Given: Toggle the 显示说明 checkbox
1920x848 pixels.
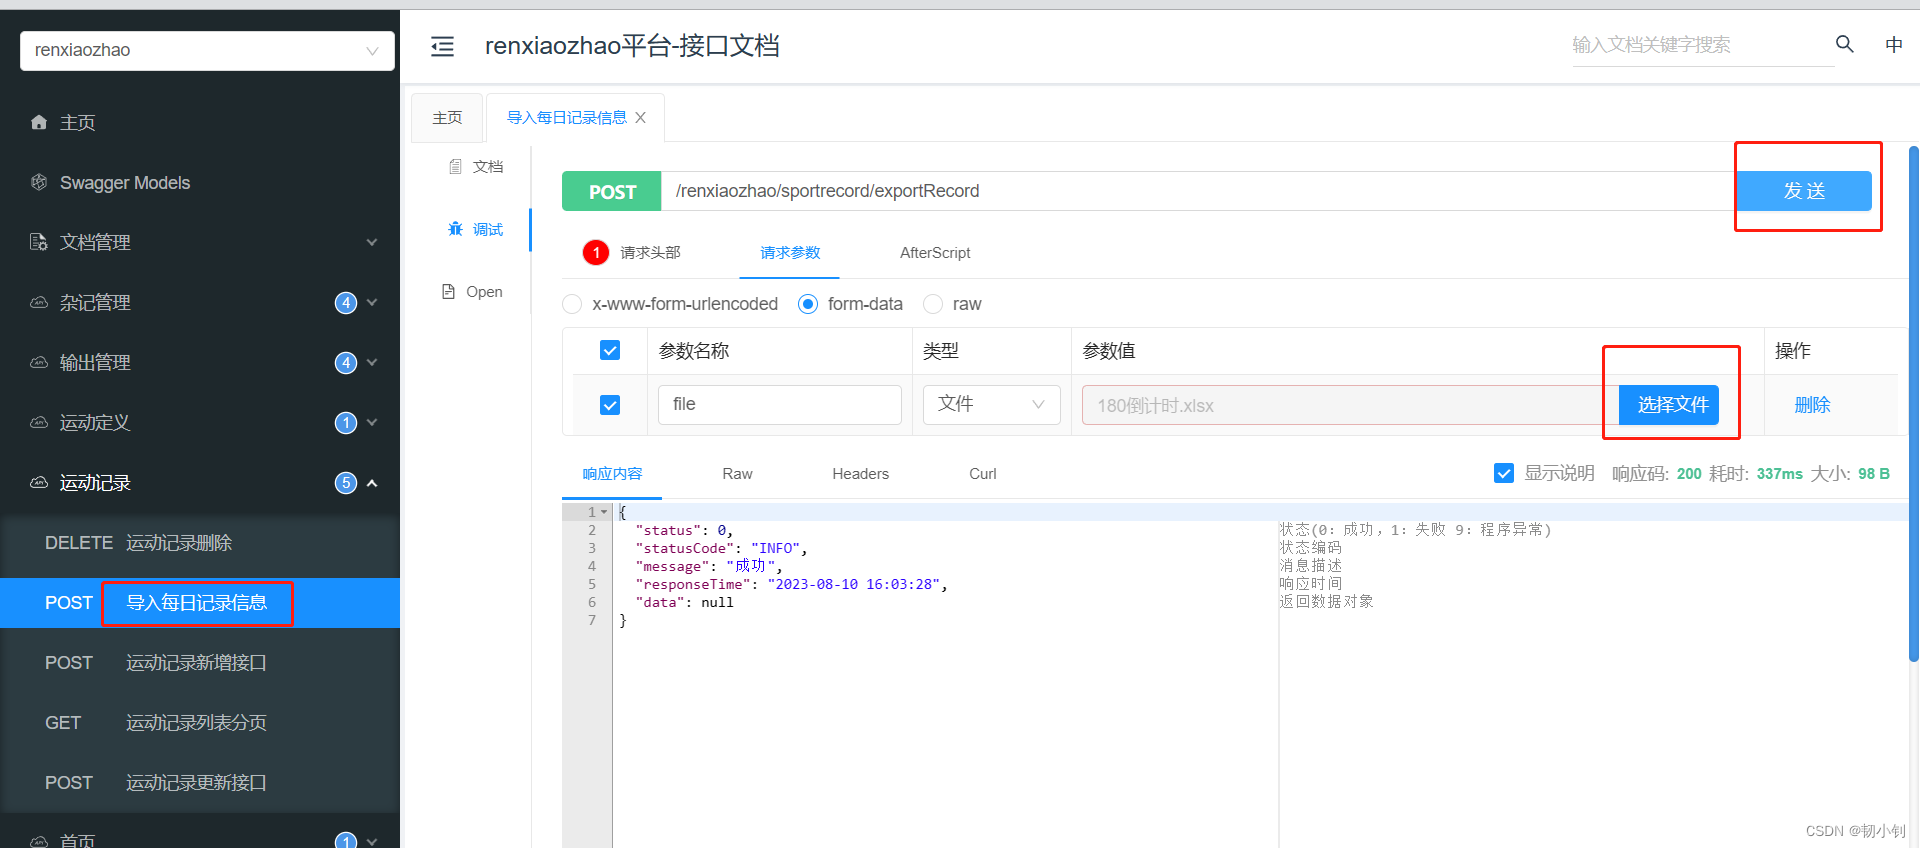Looking at the screenshot, I should pyautogui.click(x=1504, y=473).
